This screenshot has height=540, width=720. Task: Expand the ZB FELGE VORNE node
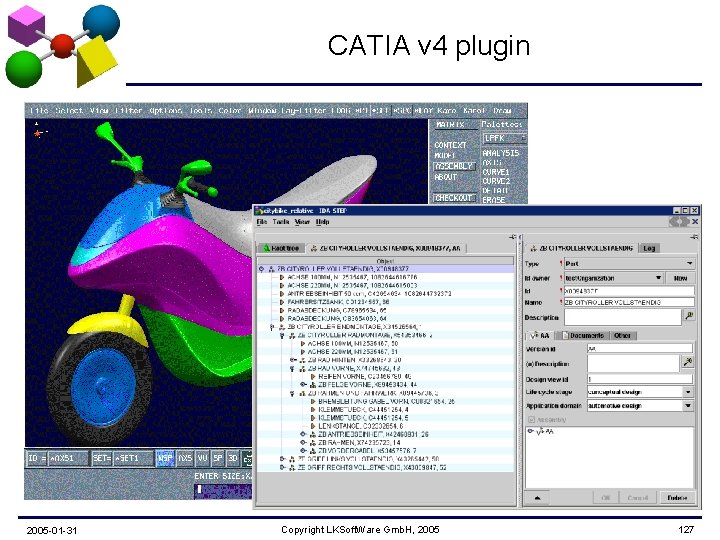click(x=303, y=385)
